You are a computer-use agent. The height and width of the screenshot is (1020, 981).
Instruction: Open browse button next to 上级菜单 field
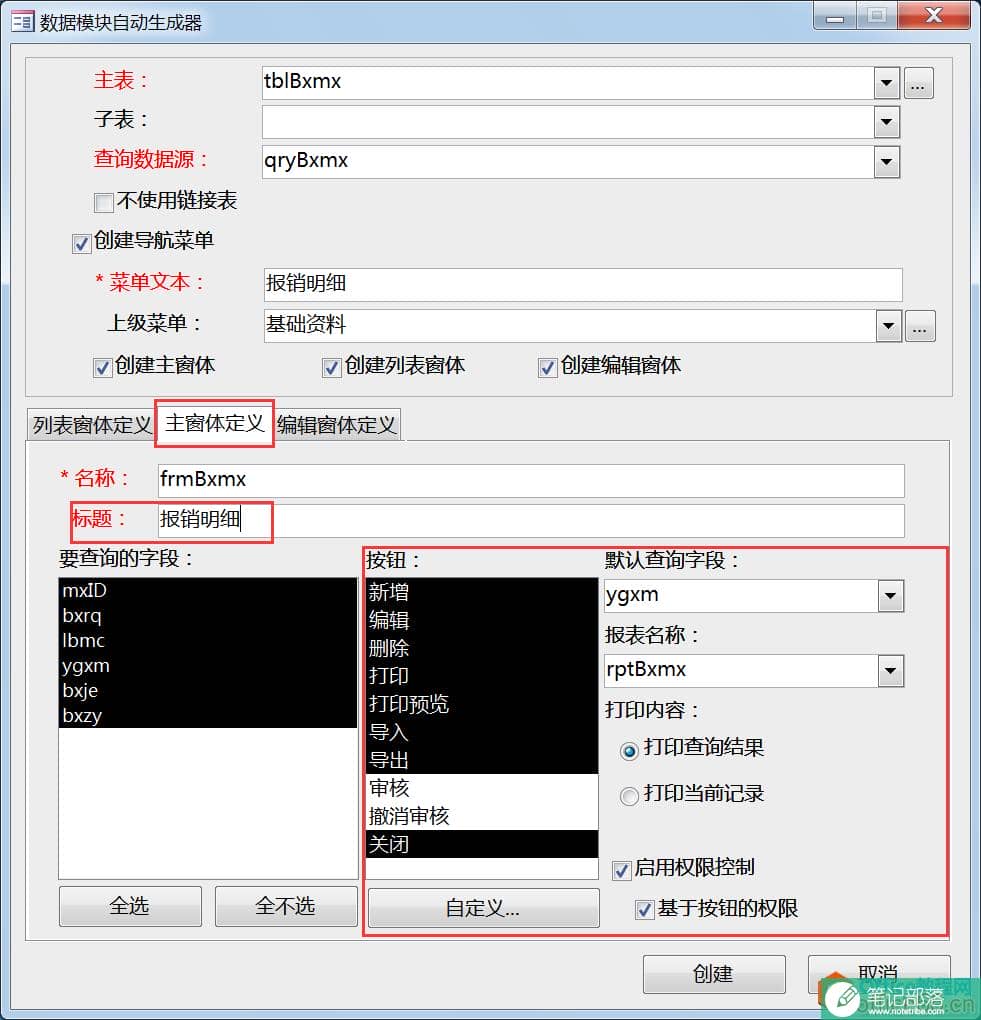pyautogui.click(x=919, y=327)
